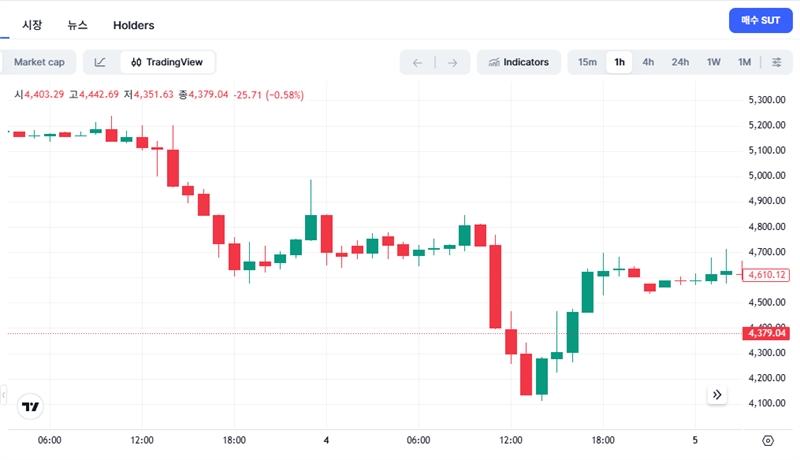Open the Indicators menu
The height and width of the screenshot is (460, 800).
pos(518,62)
